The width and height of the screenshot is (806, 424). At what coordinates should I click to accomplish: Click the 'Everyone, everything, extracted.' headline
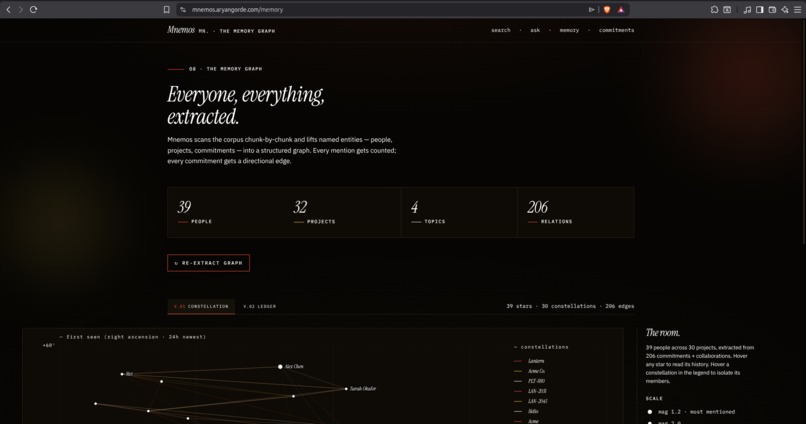(246, 105)
